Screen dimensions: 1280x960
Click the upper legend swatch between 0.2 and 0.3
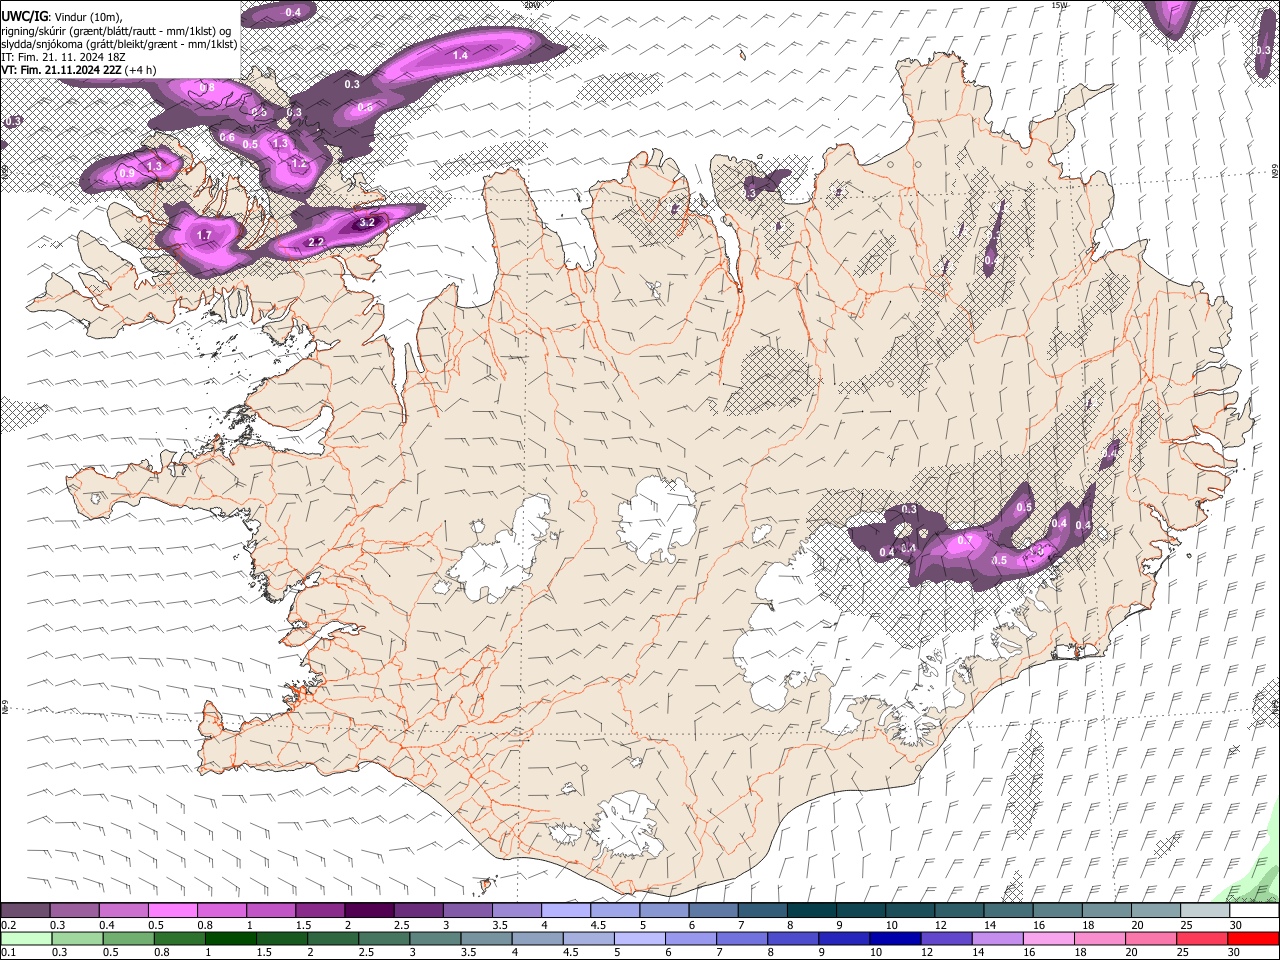(27, 911)
